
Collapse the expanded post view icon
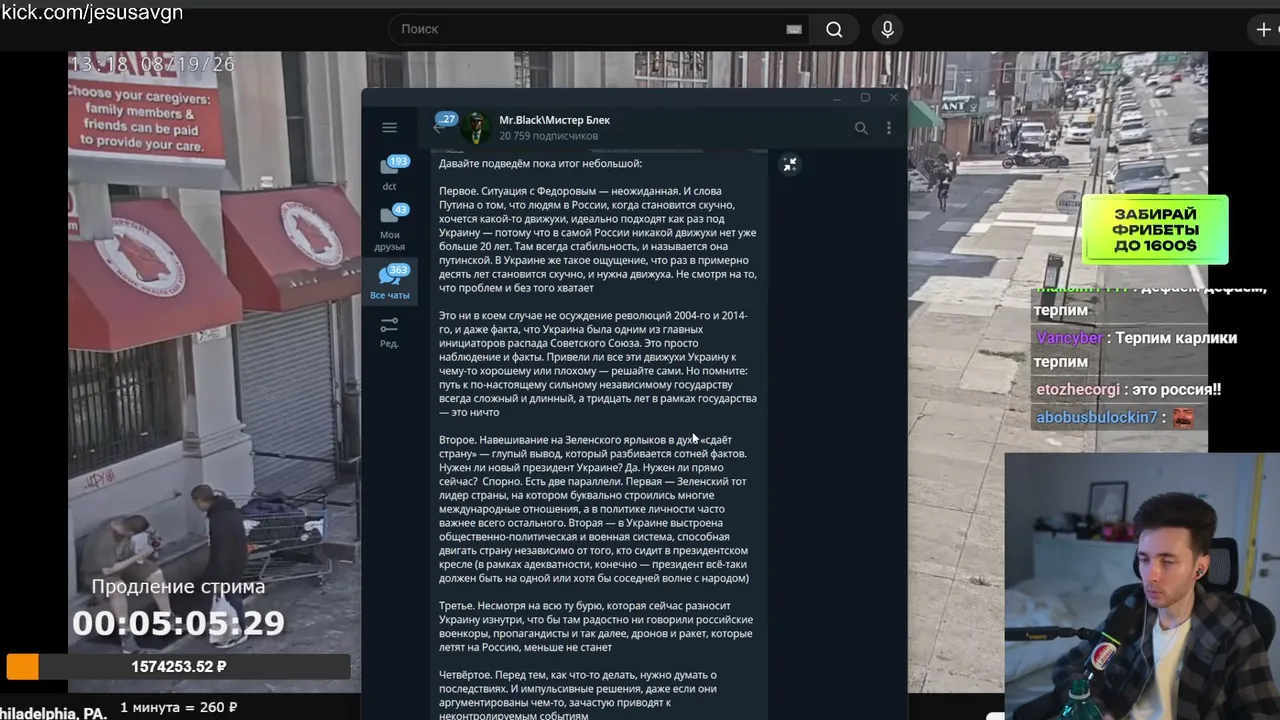coord(790,165)
